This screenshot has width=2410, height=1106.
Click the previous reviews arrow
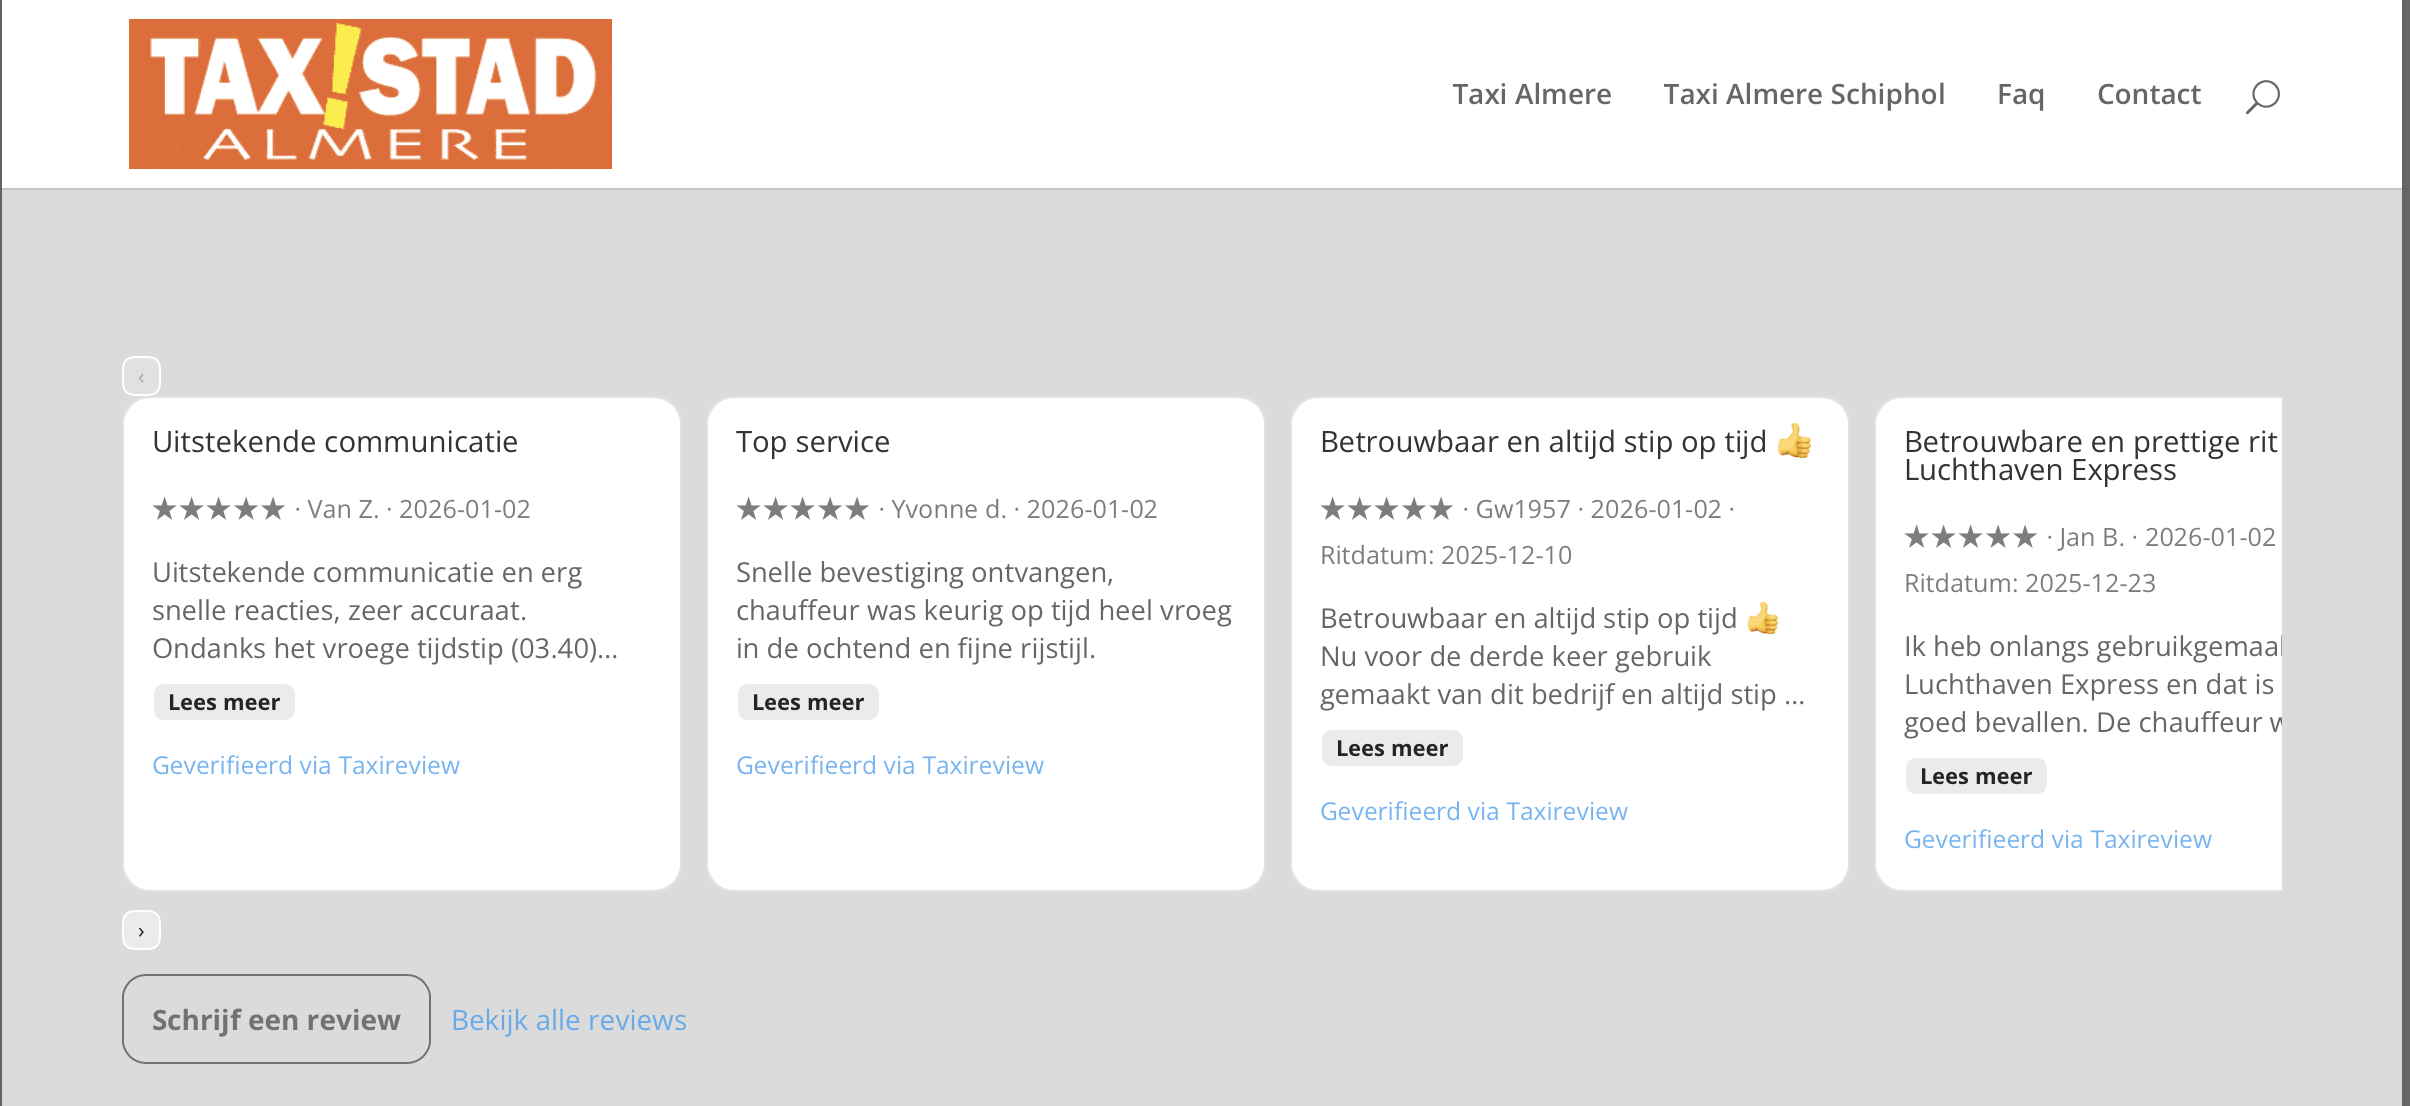click(141, 377)
